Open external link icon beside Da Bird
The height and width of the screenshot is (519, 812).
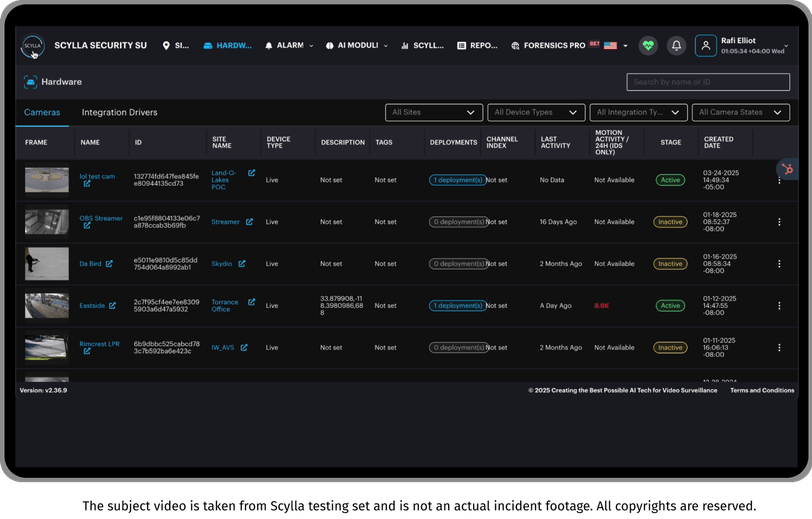[109, 264]
